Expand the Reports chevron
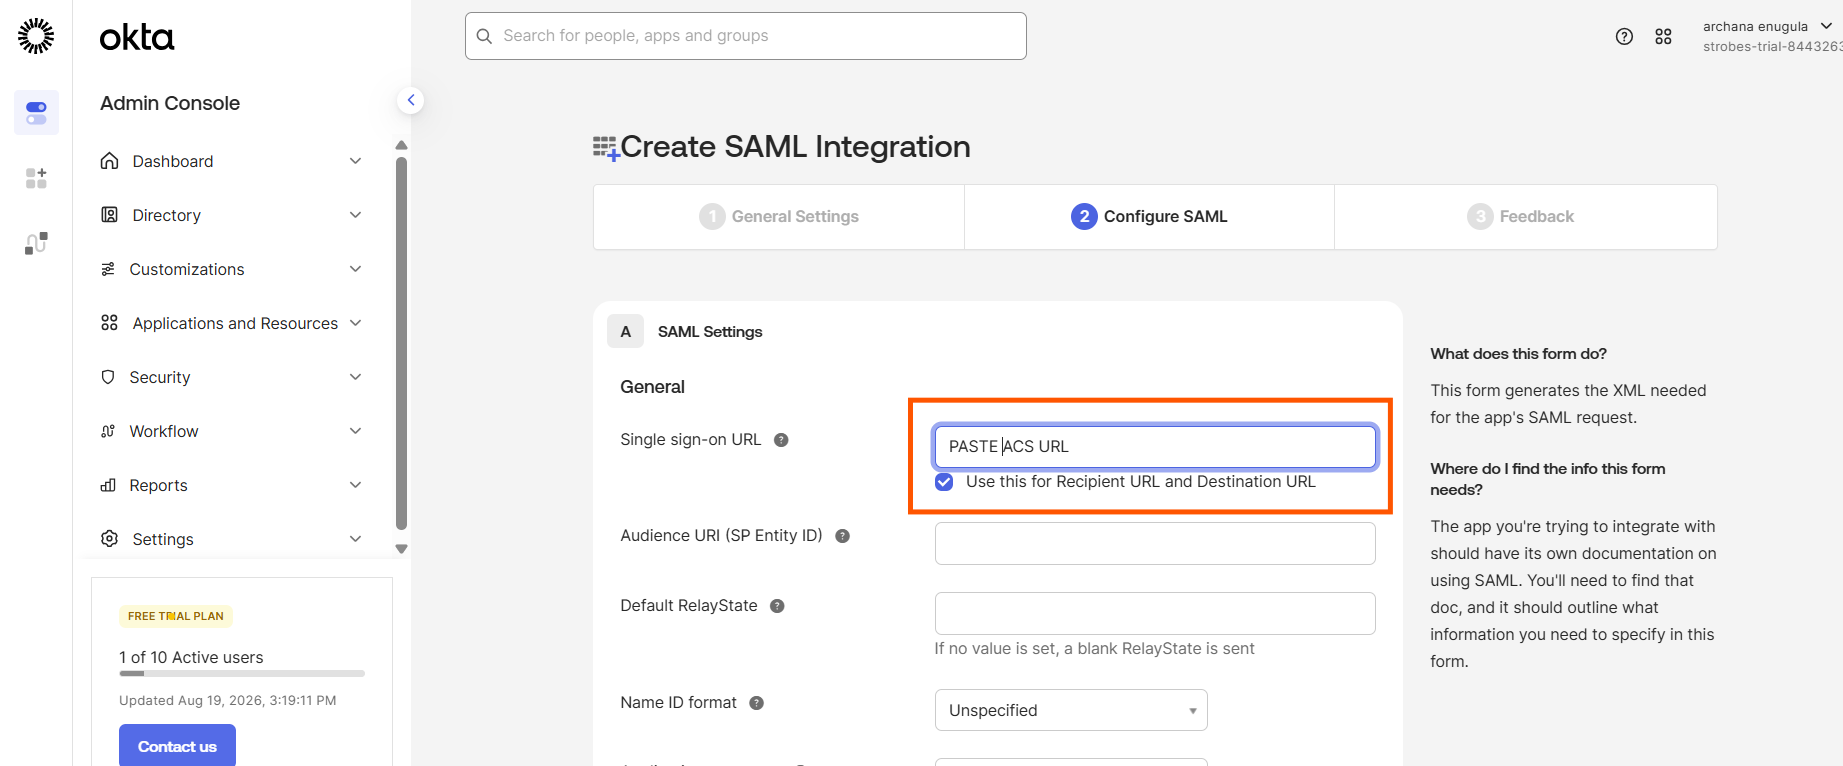Image resolution: width=1843 pixels, height=766 pixels. (355, 485)
